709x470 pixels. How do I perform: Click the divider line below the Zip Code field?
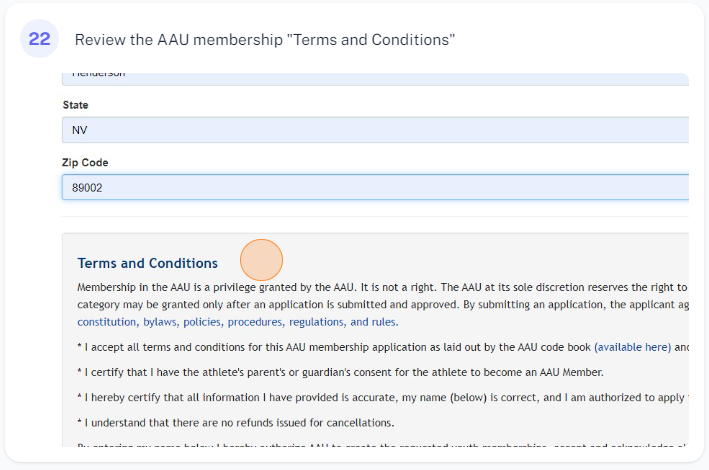[375, 216]
